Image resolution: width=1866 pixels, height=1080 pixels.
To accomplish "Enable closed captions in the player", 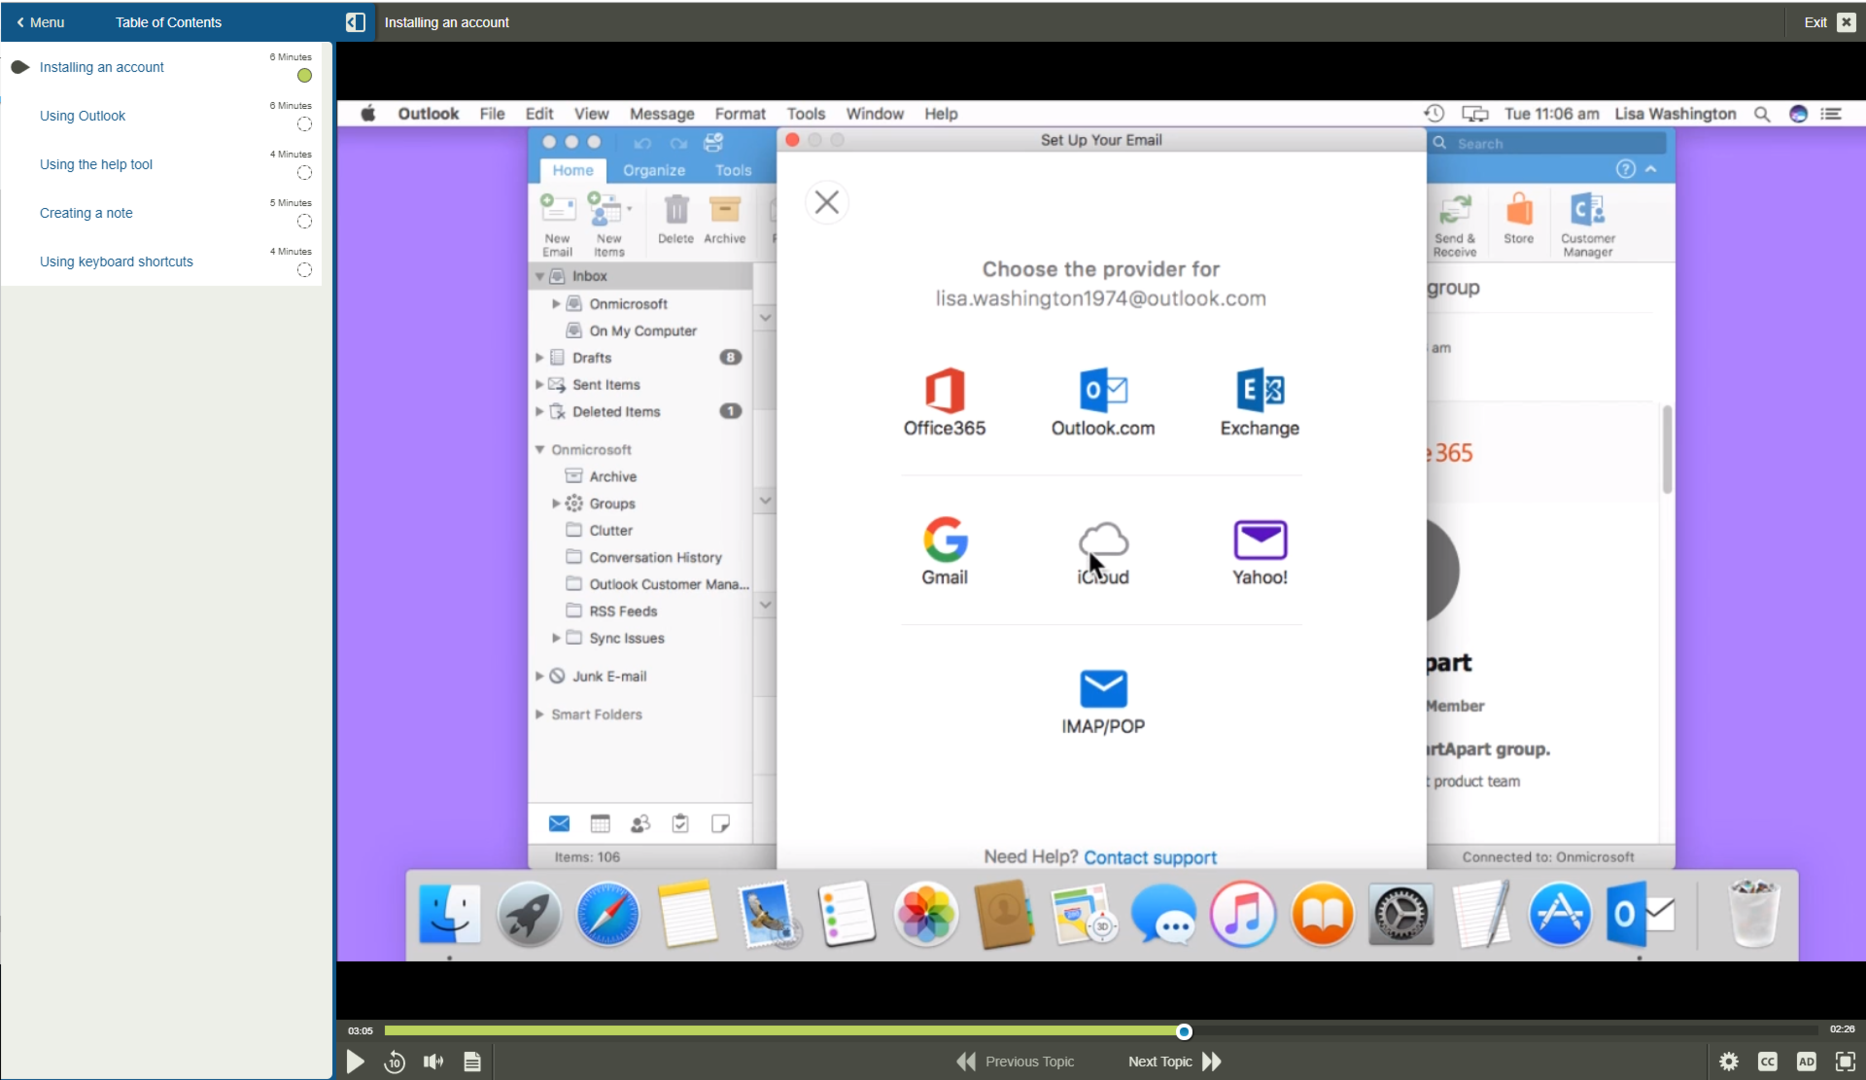I will point(1768,1062).
